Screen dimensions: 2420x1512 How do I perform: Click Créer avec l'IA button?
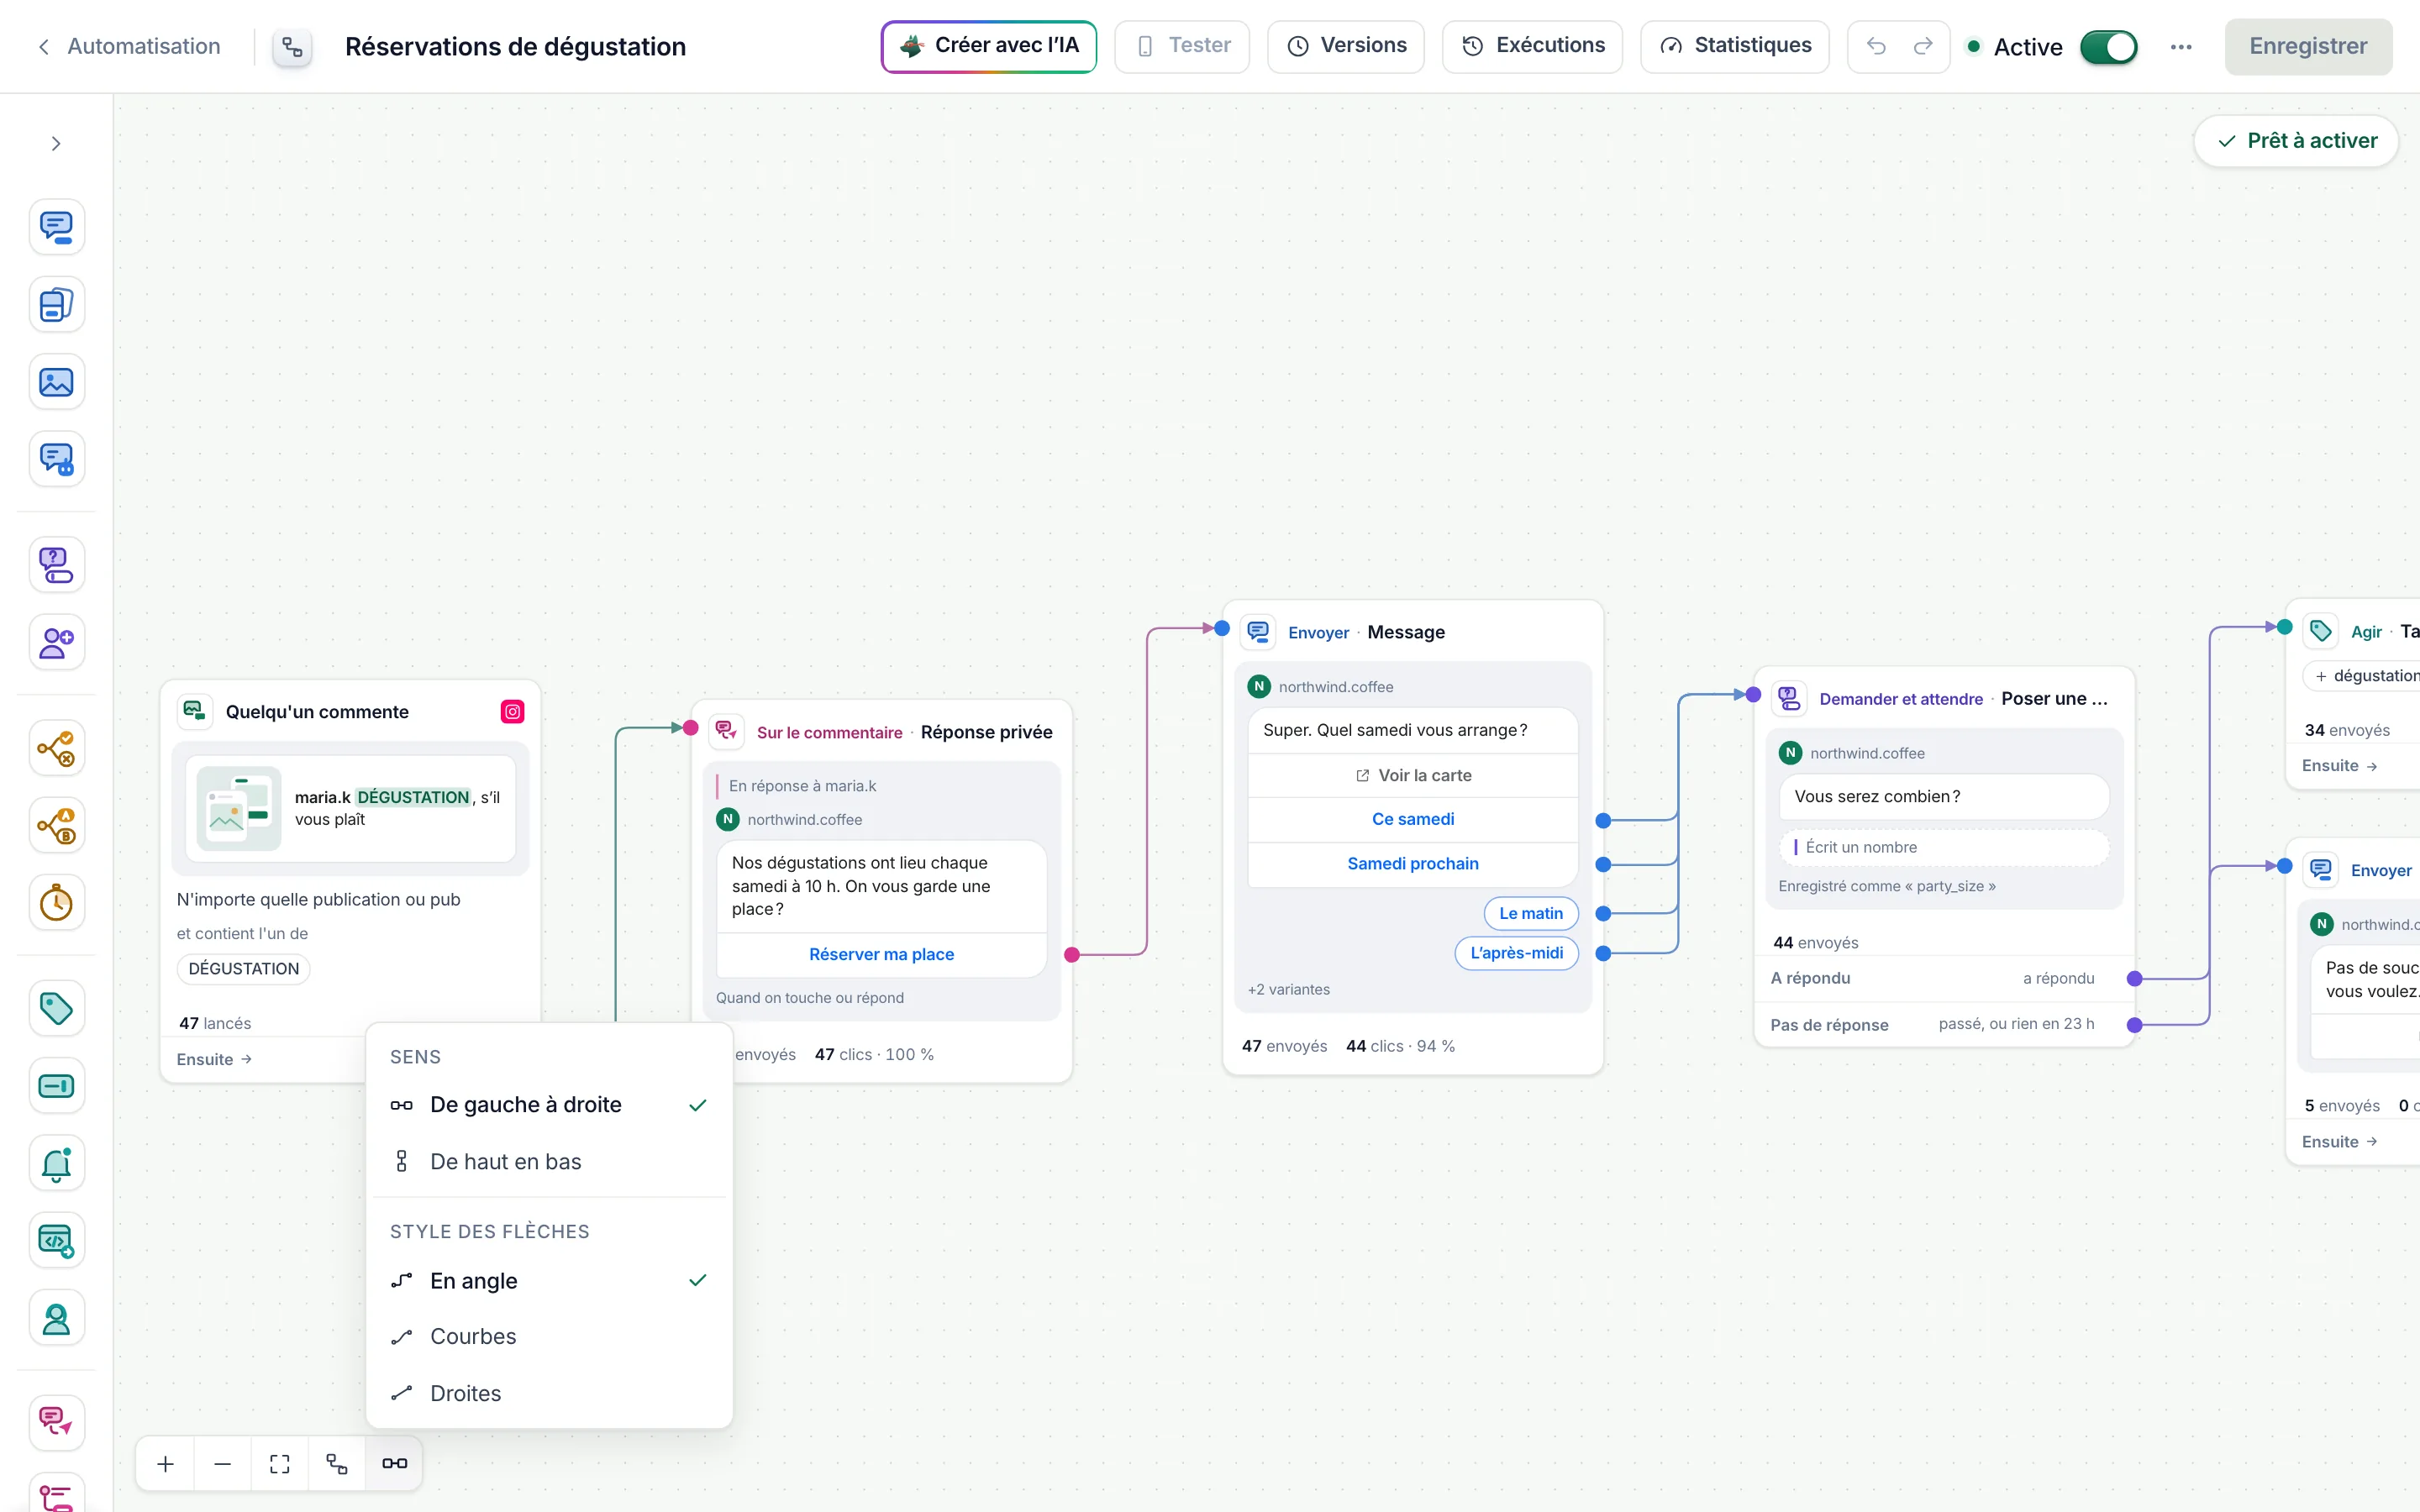[988, 46]
